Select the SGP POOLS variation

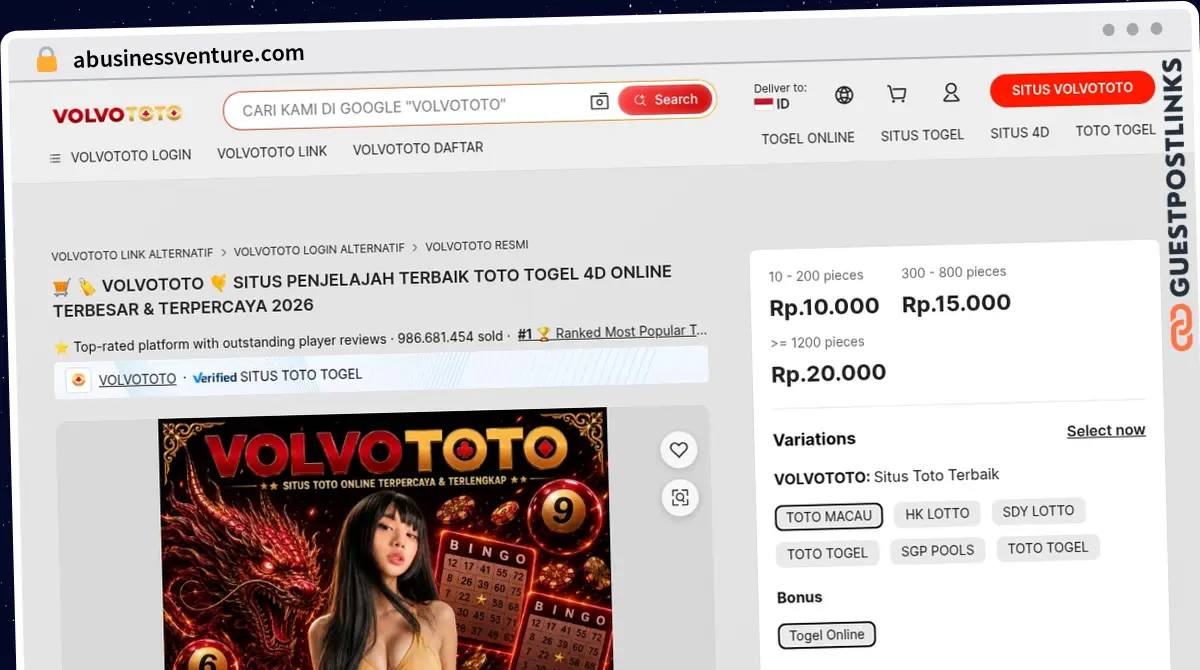pos(937,551)
